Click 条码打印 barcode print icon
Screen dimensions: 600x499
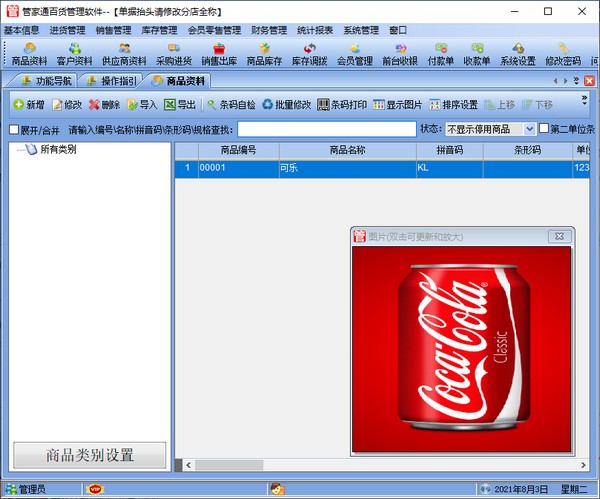[341, 104]
